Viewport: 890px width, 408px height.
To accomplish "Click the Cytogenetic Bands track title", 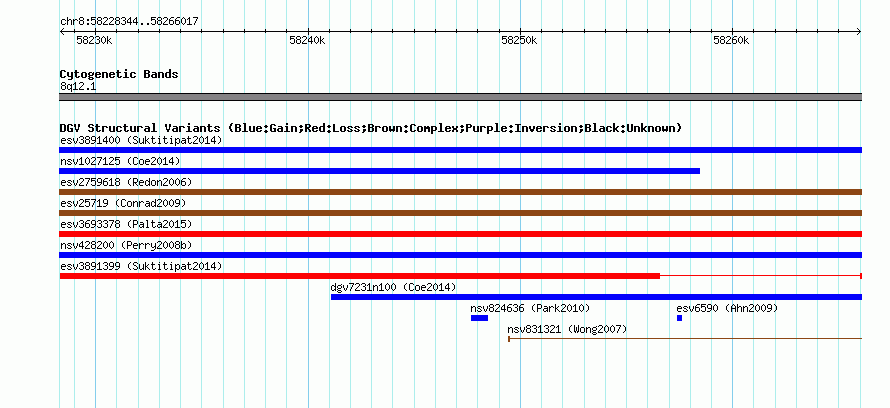I will (119, 74).
